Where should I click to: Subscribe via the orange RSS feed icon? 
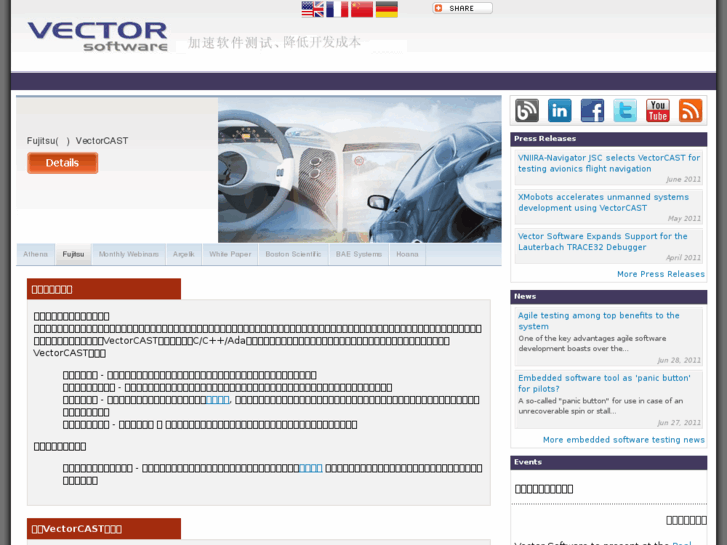pyautogui.click(x=690, y=111)
